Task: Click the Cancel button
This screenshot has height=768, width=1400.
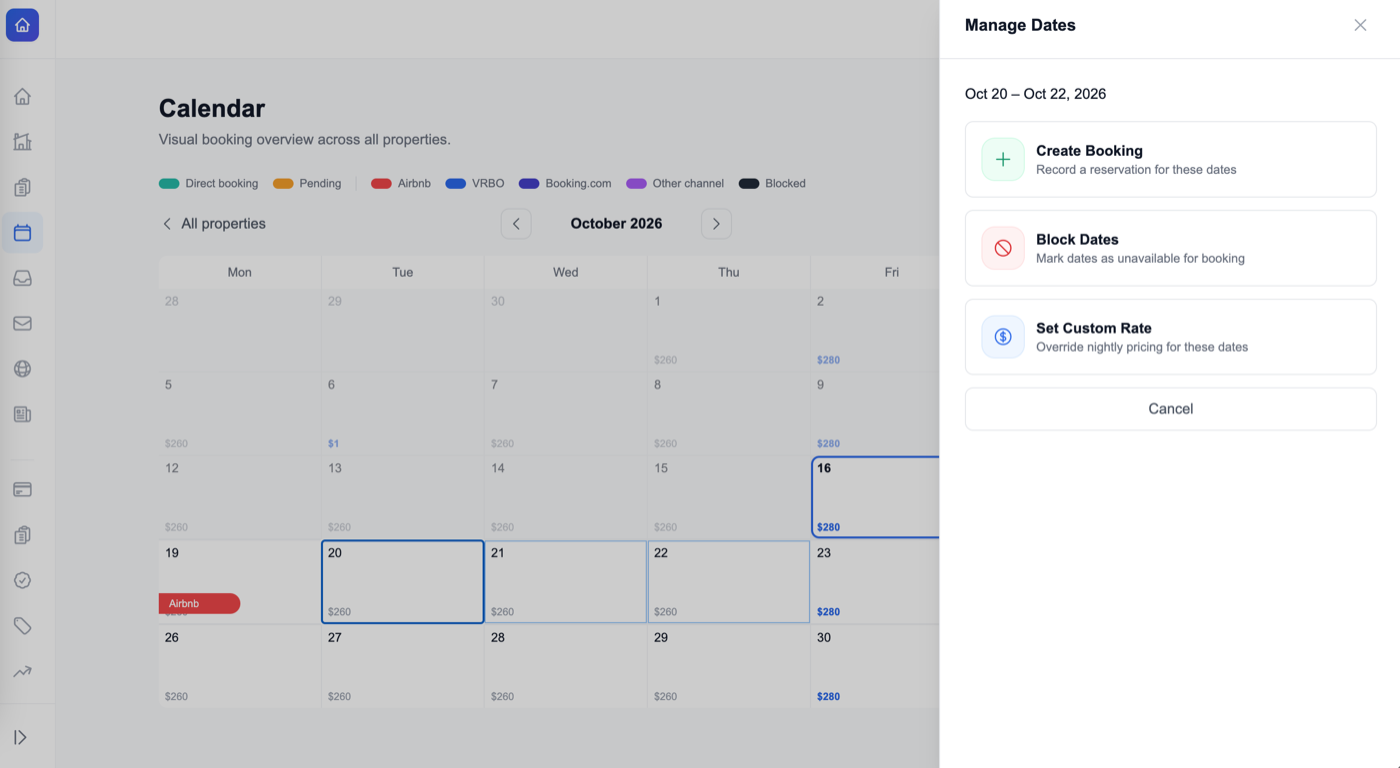Action: click(1170, 409)
